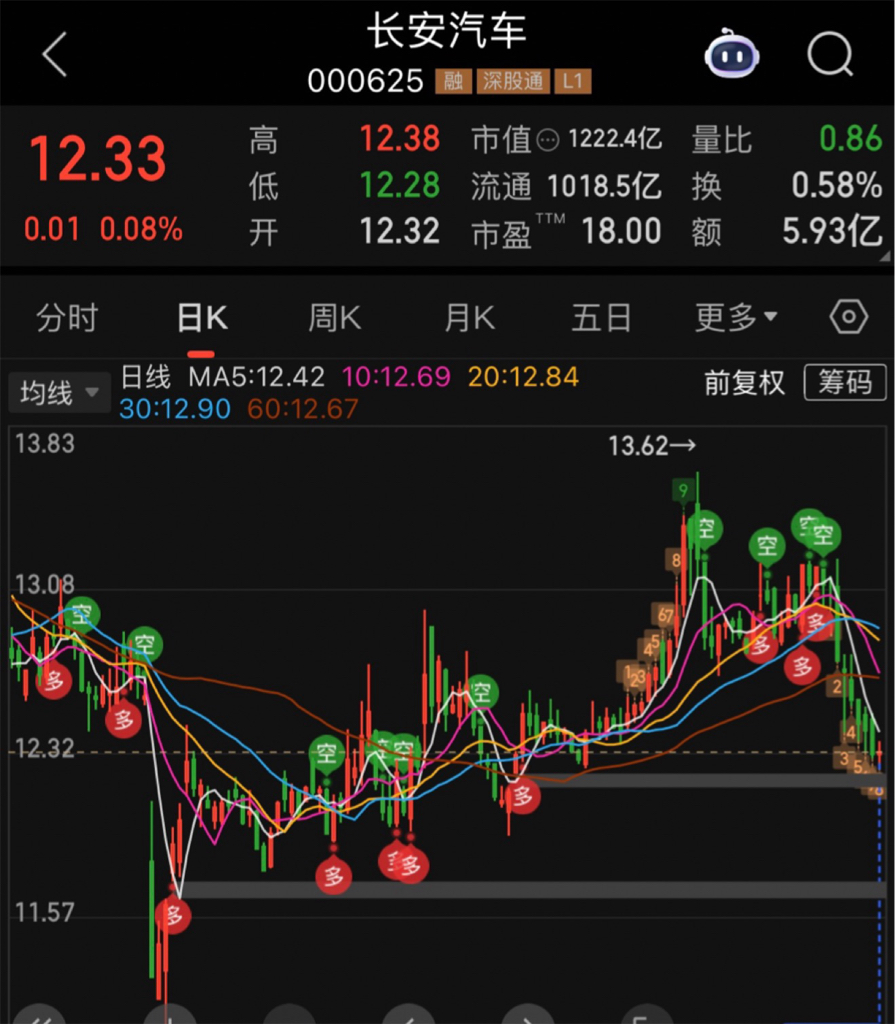Tap the MA5:12.42 value
The width and height of the screenshot is (895, 1024).
(x=257, y=377)
